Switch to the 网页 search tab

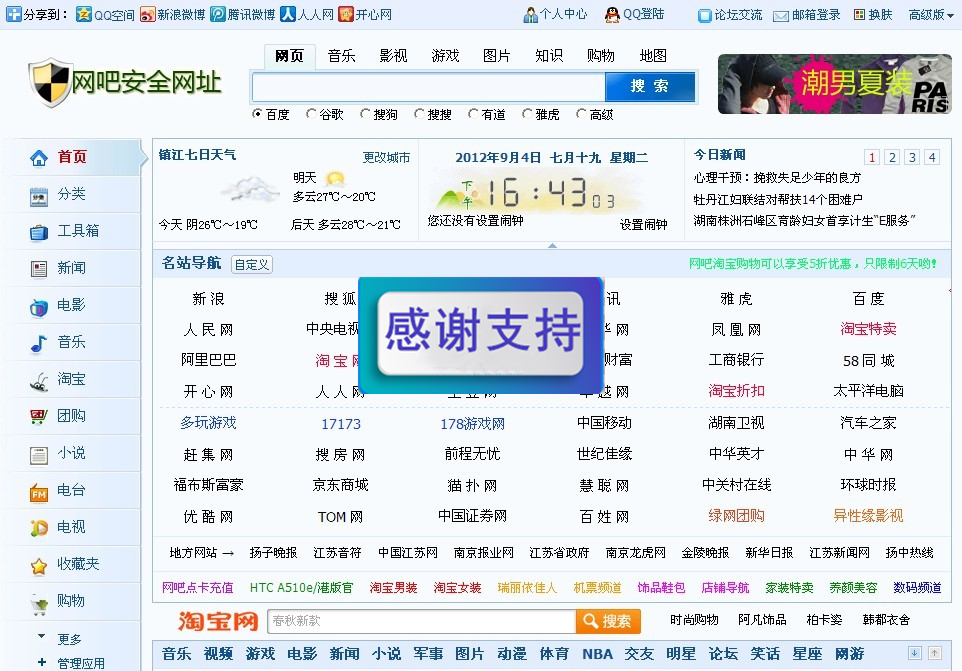(x=290, y=56)
